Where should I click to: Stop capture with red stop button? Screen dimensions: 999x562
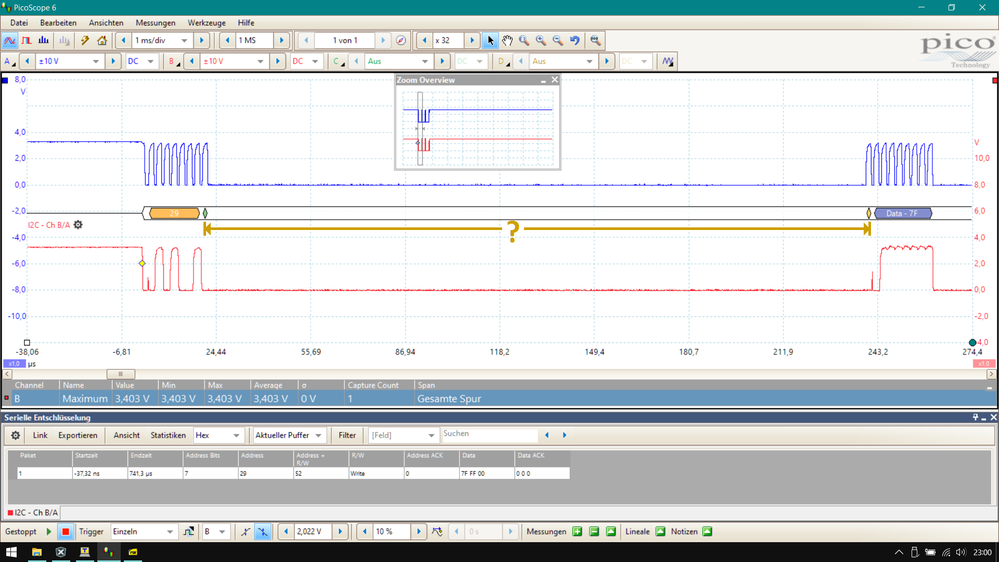(x=65, y=531)
